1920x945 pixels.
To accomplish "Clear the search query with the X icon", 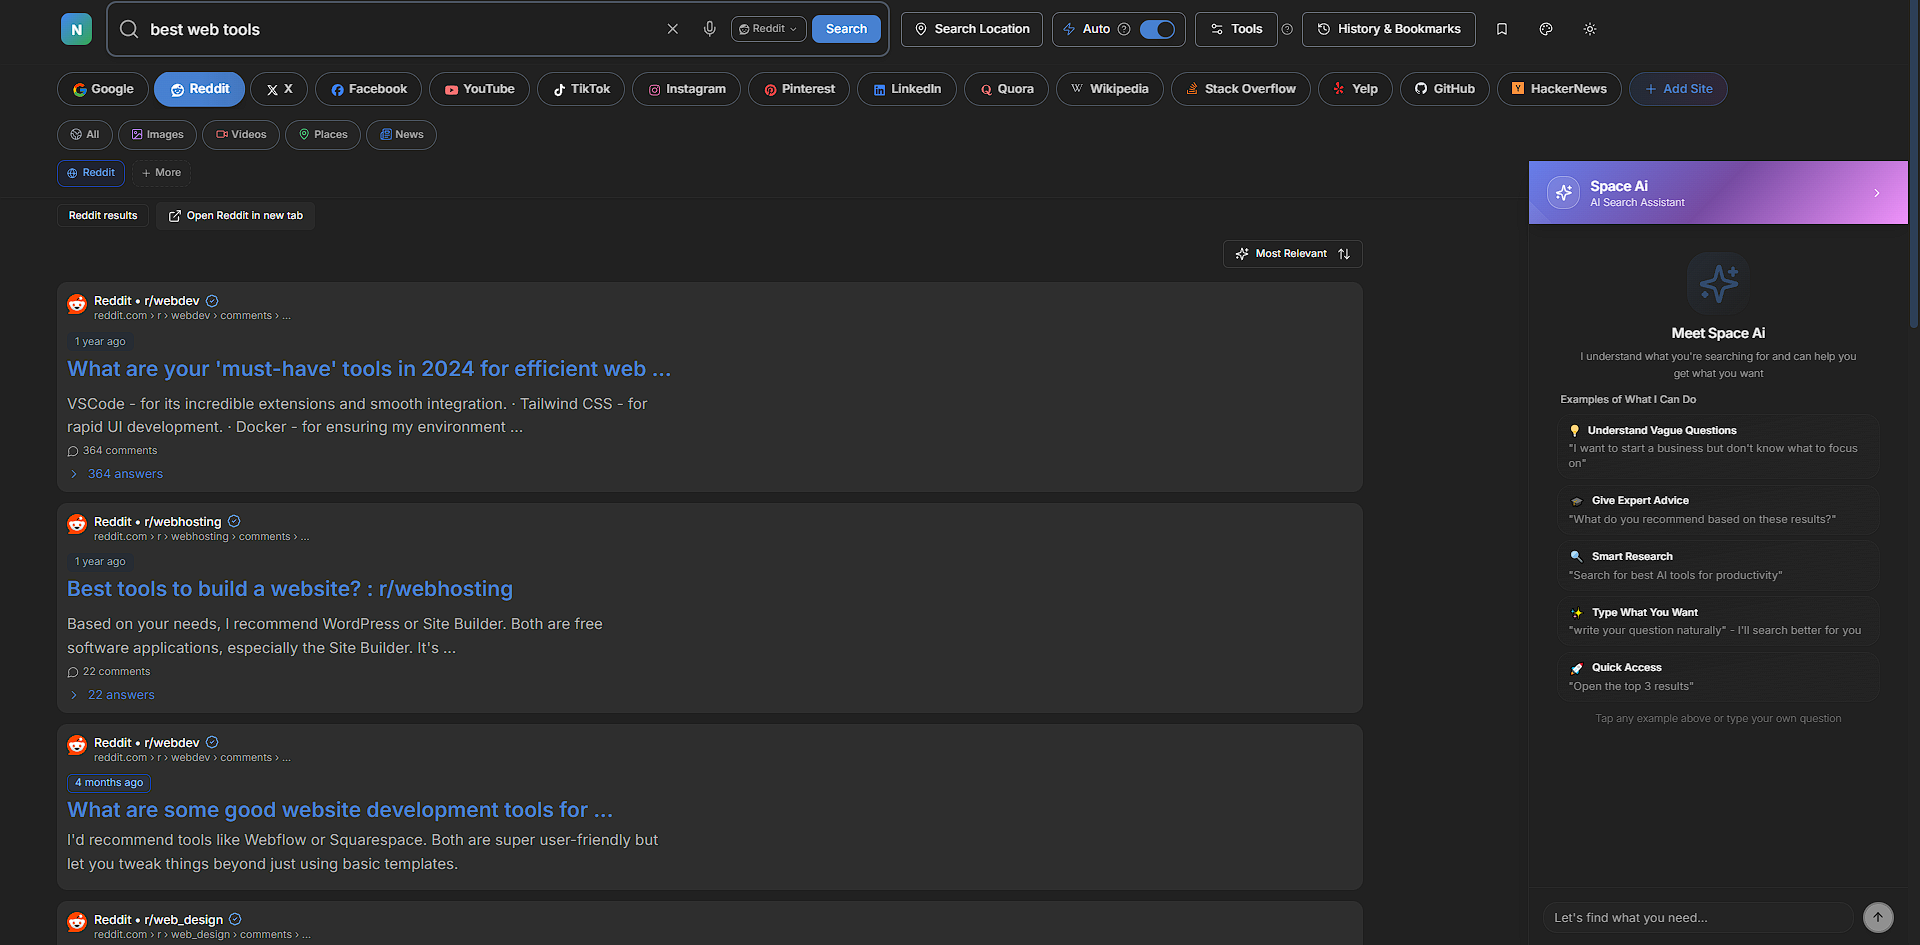I will click(x=672, y=29).
